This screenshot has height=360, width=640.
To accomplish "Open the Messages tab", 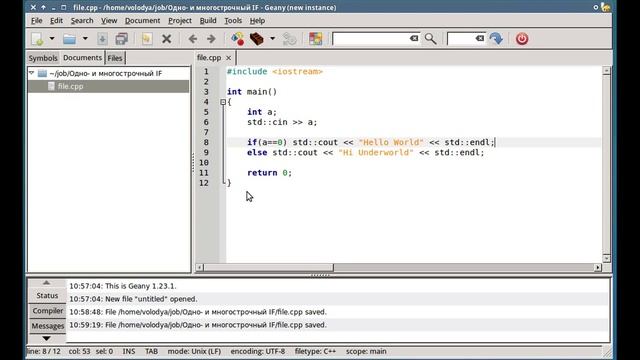I will (48, 326).
